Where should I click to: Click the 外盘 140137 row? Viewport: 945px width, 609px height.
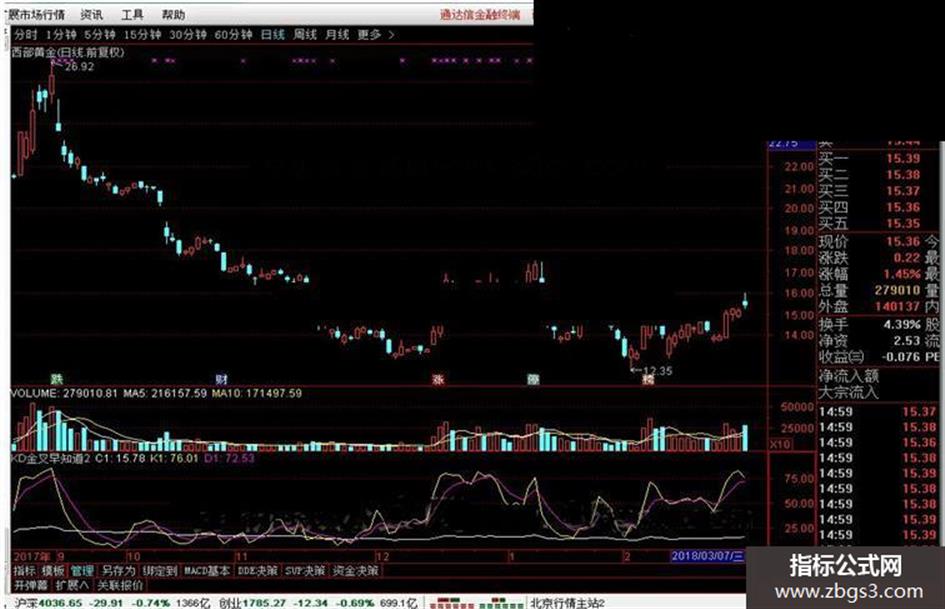[870, 307]
